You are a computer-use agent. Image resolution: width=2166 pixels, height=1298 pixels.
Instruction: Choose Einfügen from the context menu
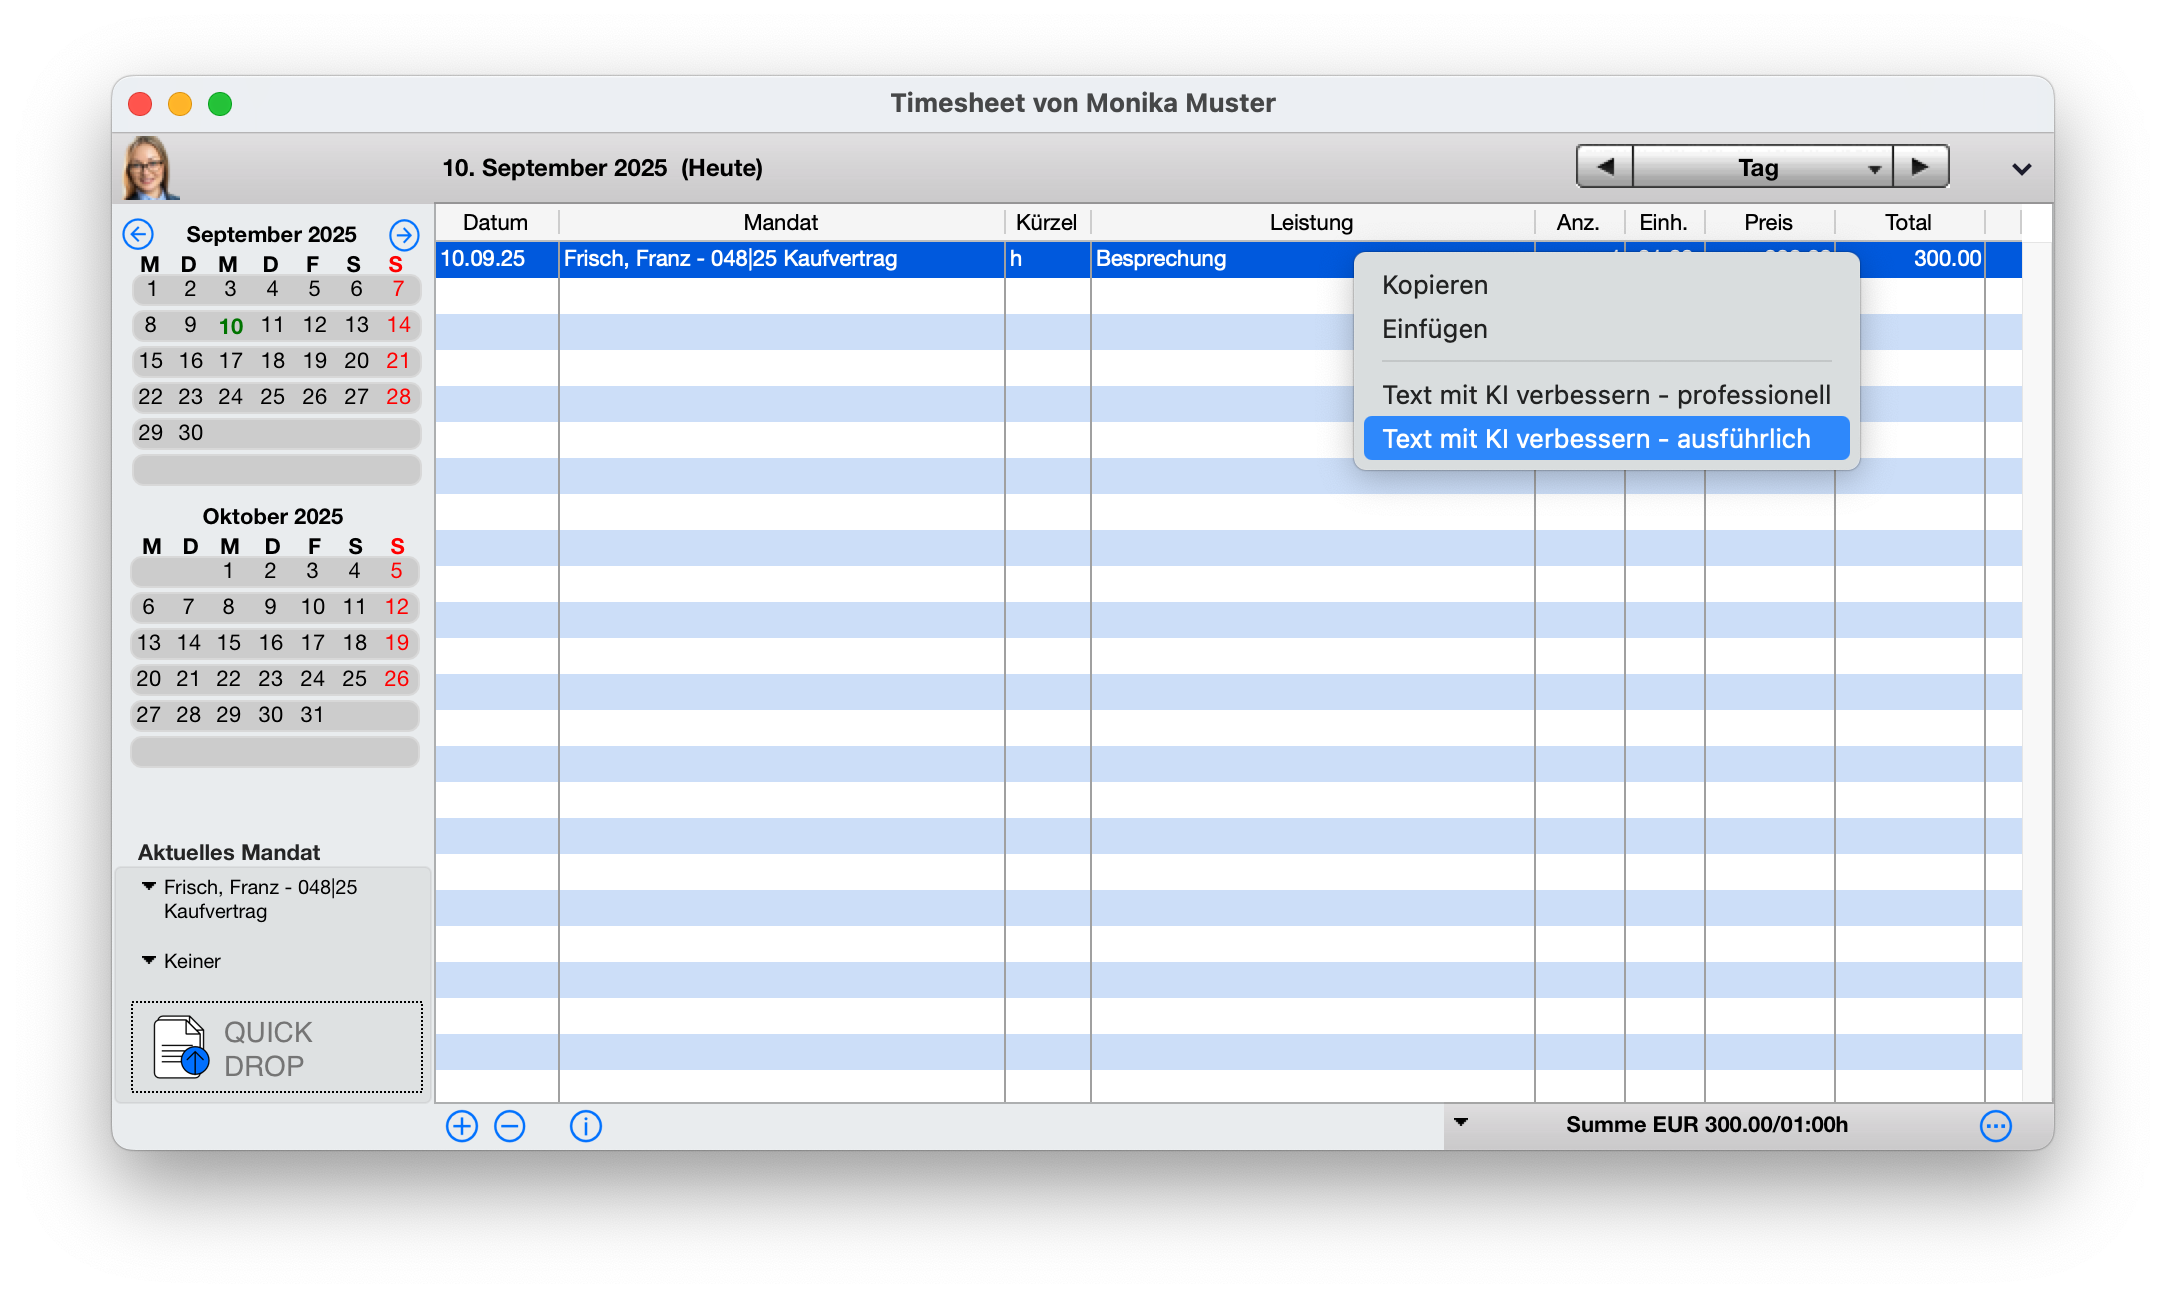(1435, 329)
